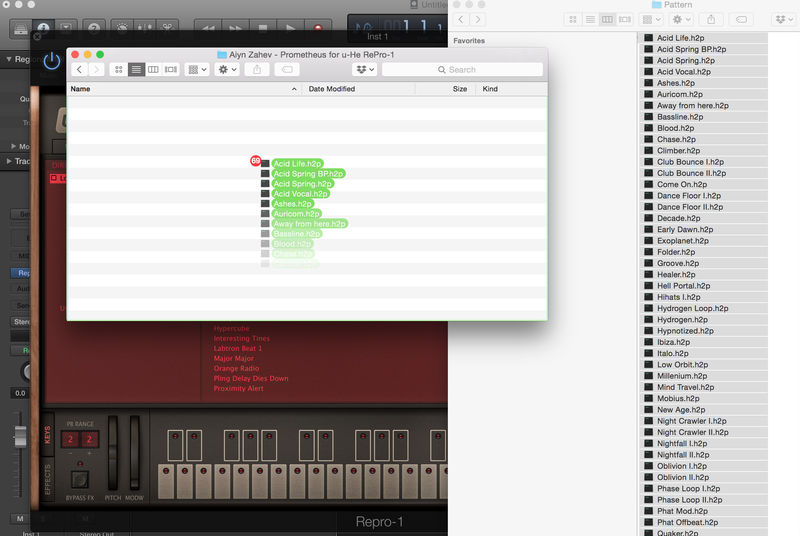800x536 pixels.
Task: Select Exoplanet.h2p file icon in Pattern window
Action: tap(648, 240)
